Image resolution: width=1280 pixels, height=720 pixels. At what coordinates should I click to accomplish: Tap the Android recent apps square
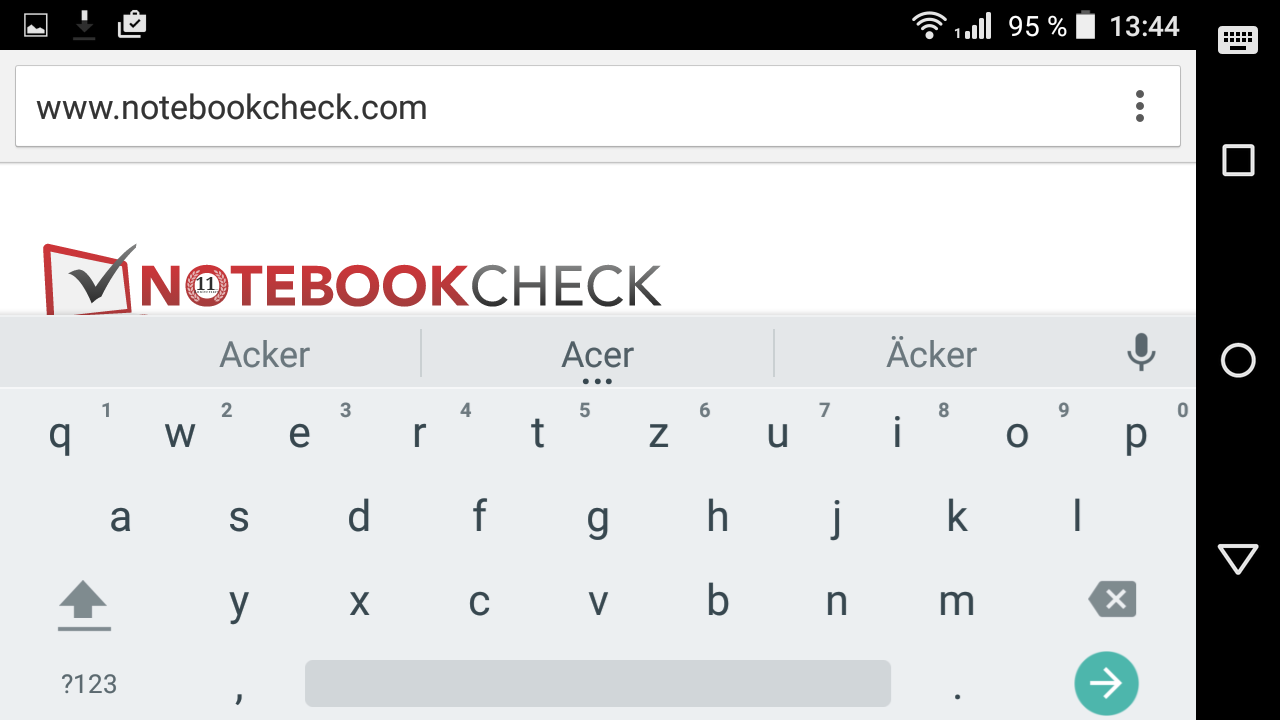[x=1238, y=160]
